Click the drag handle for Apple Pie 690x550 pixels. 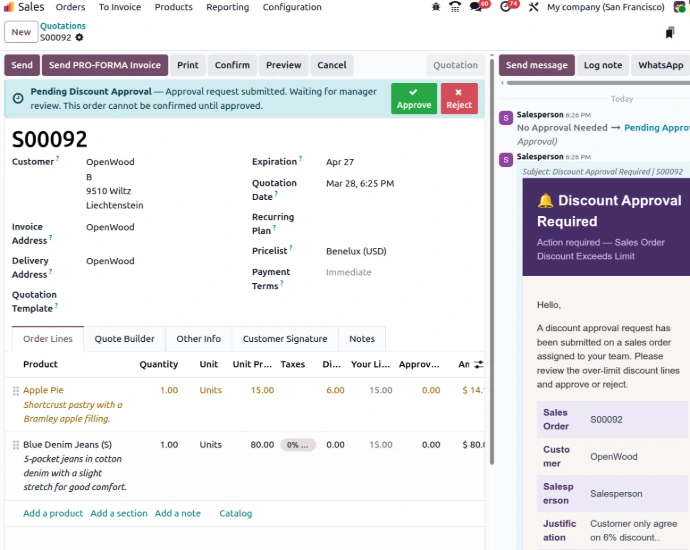coord(15,390)
